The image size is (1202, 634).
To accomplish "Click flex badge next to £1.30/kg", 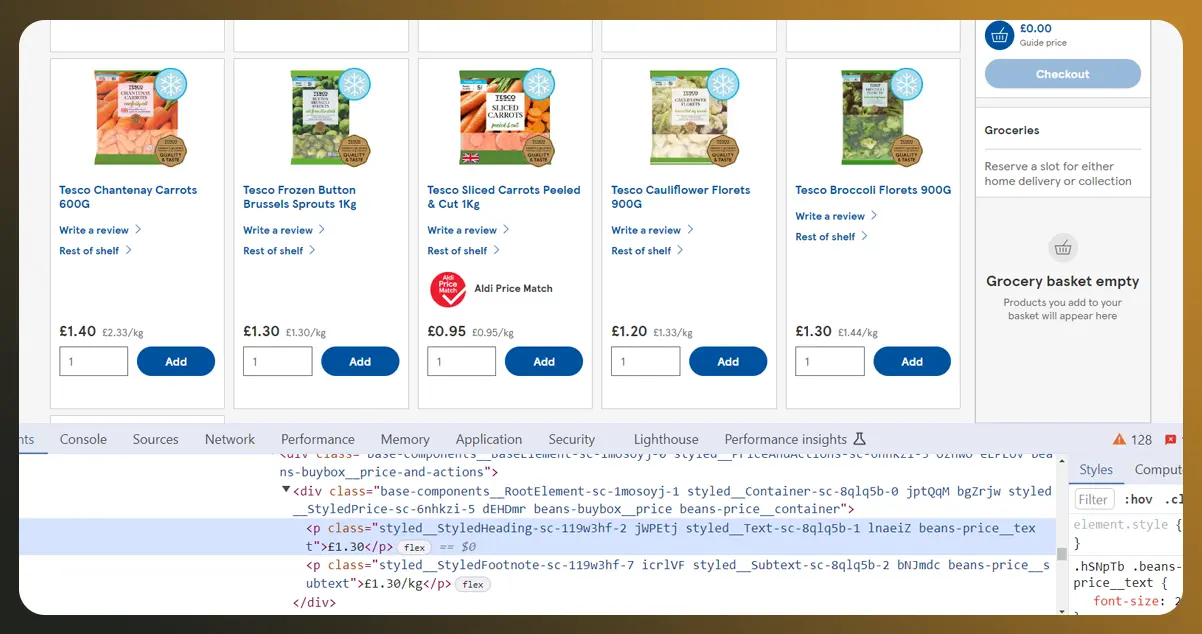I will (x=473, y=584).
